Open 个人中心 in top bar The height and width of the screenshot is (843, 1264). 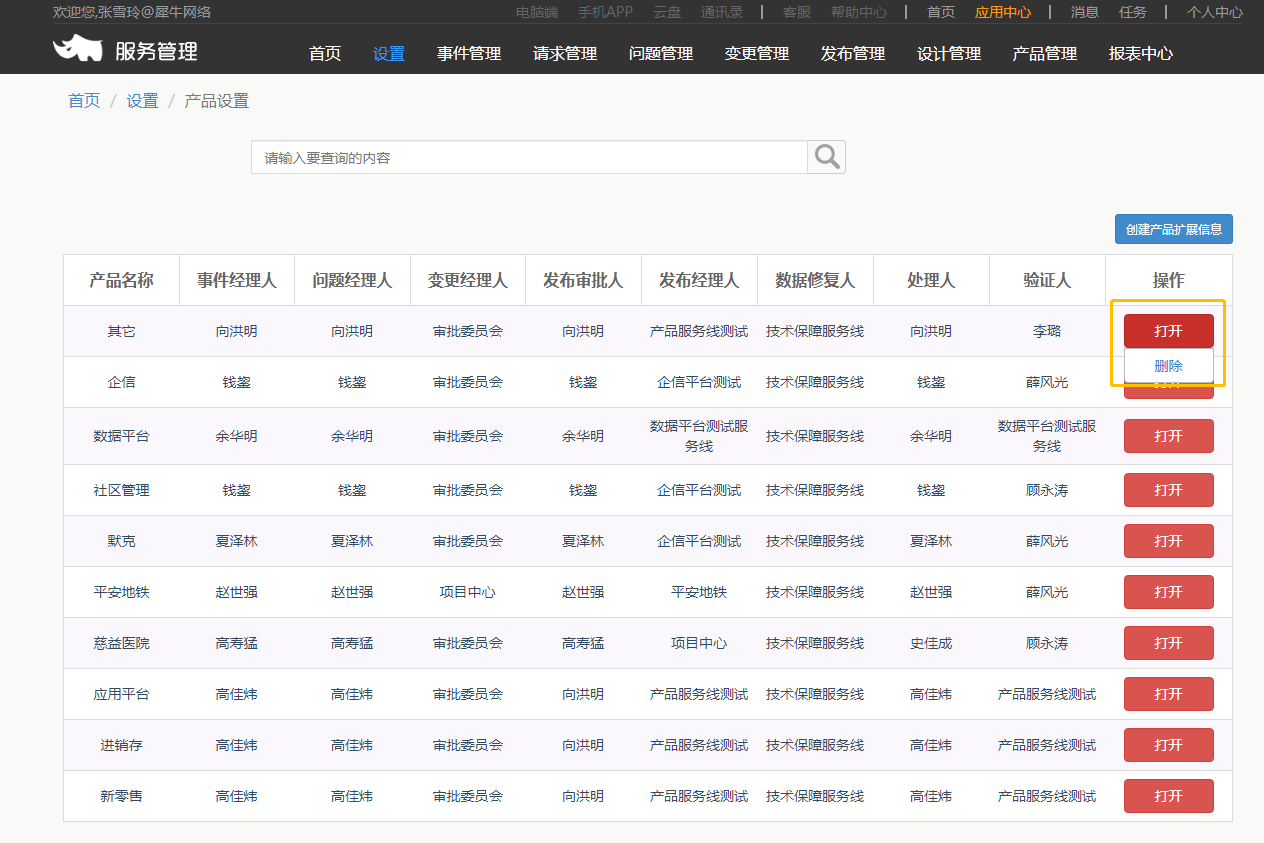click(x=1215, y=12)
